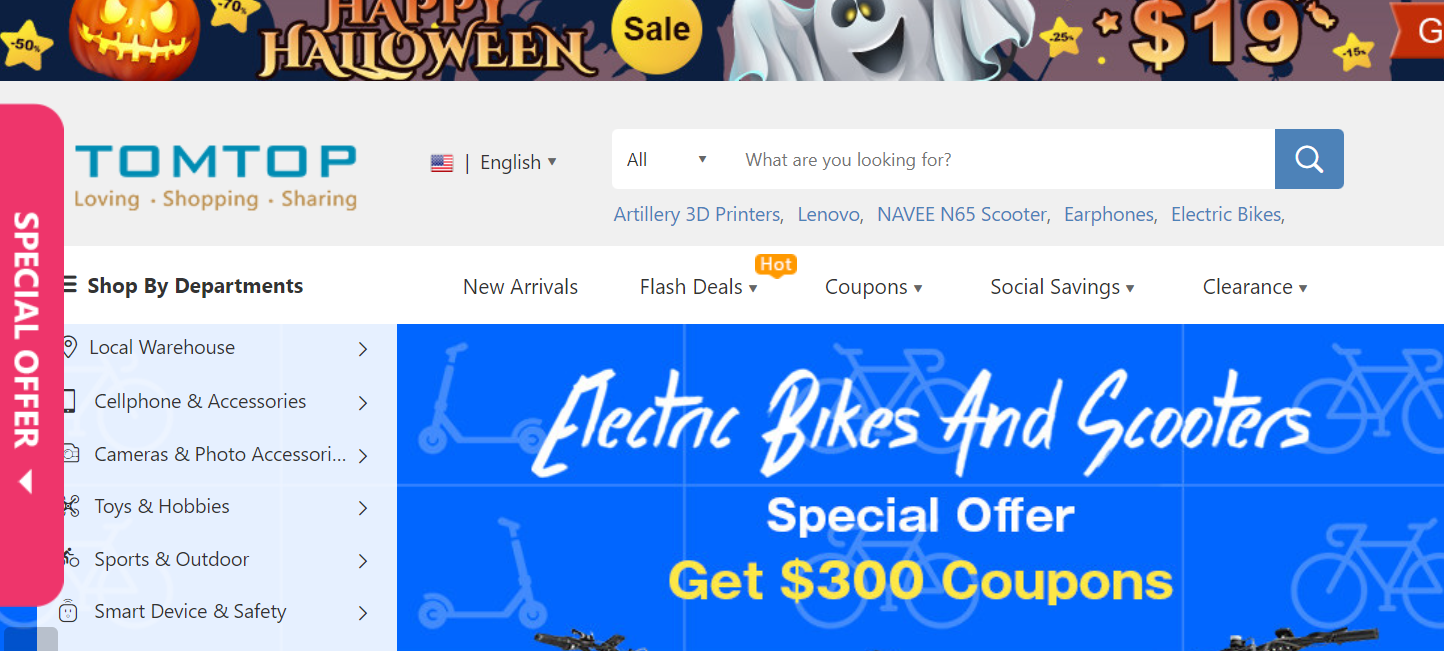Open the Electric Bikes And Scooters banner

click(920, 487)
